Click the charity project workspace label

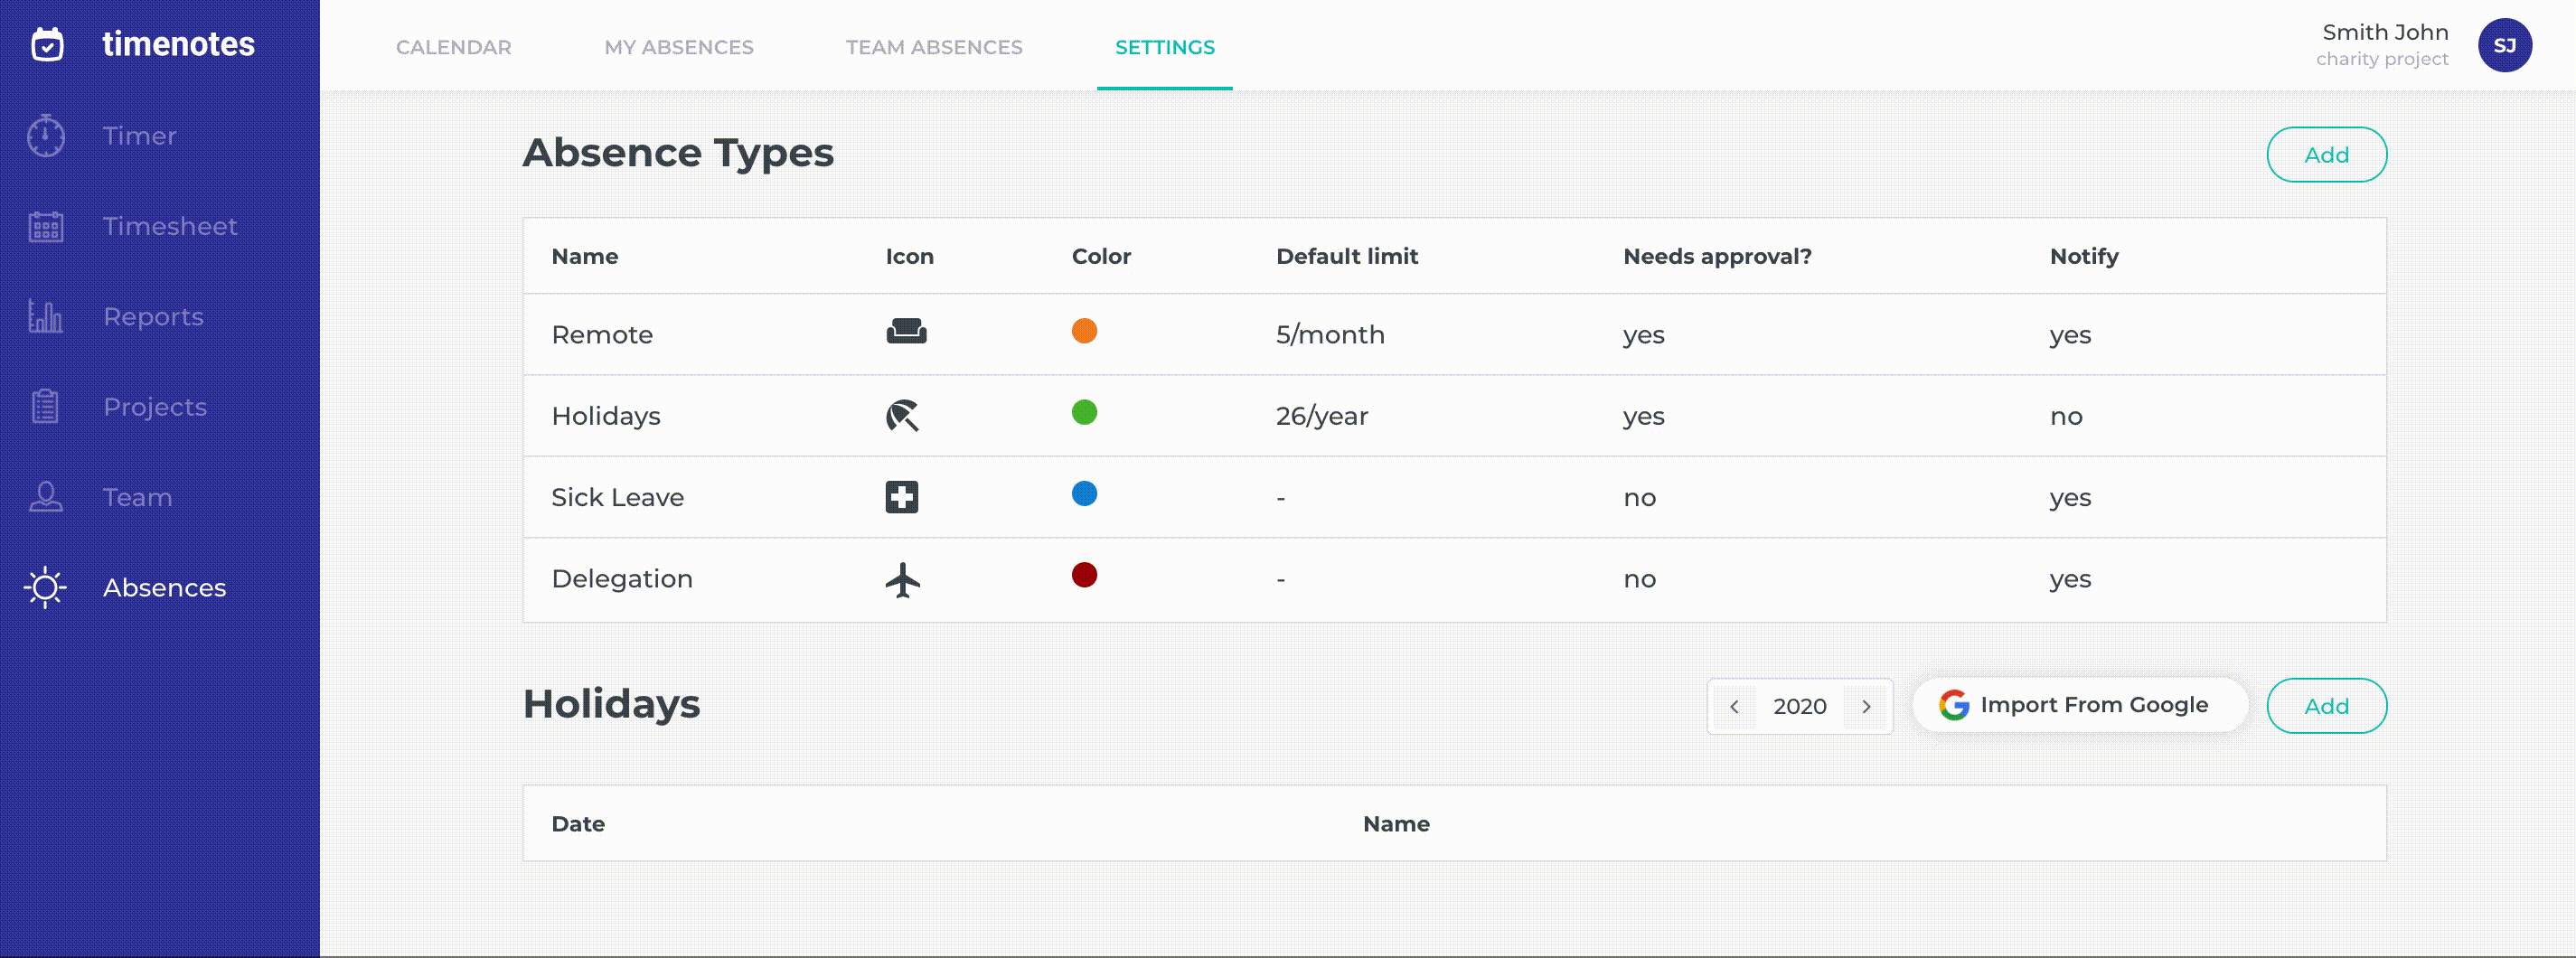coord(2382,59)
